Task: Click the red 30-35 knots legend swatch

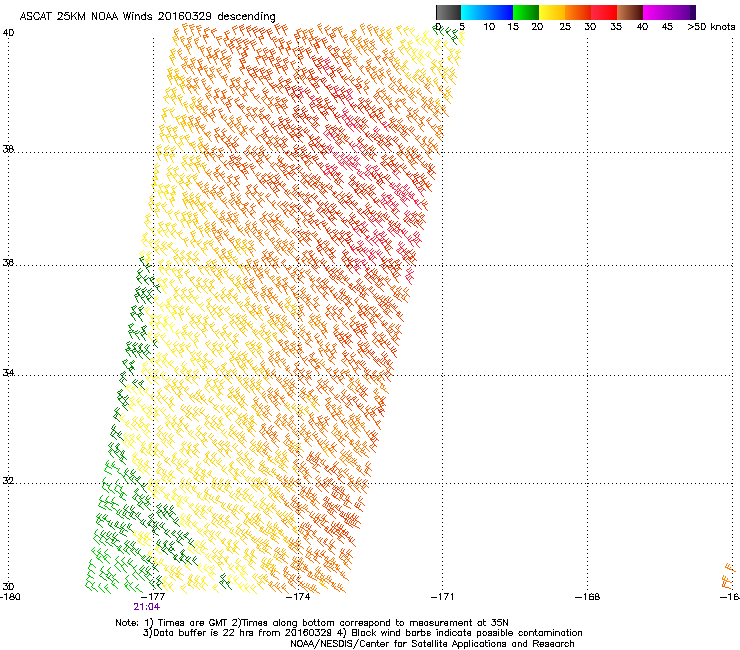Action: coord(604,12)
